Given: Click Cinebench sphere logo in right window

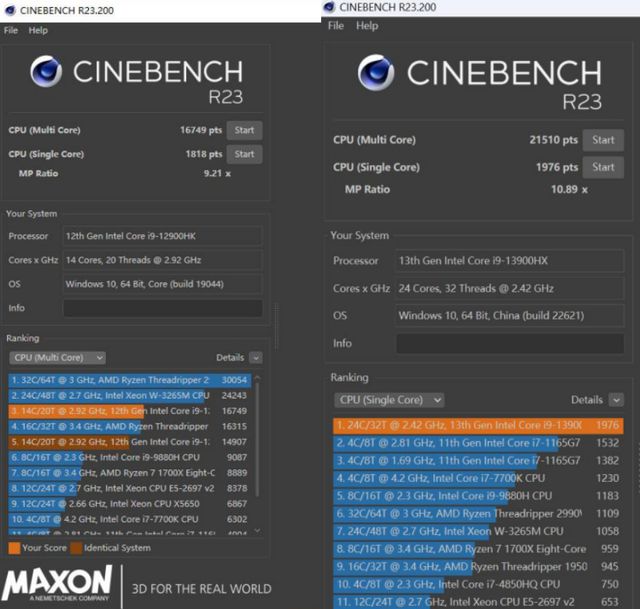Looking at the screenshot, I should point(376,73).
